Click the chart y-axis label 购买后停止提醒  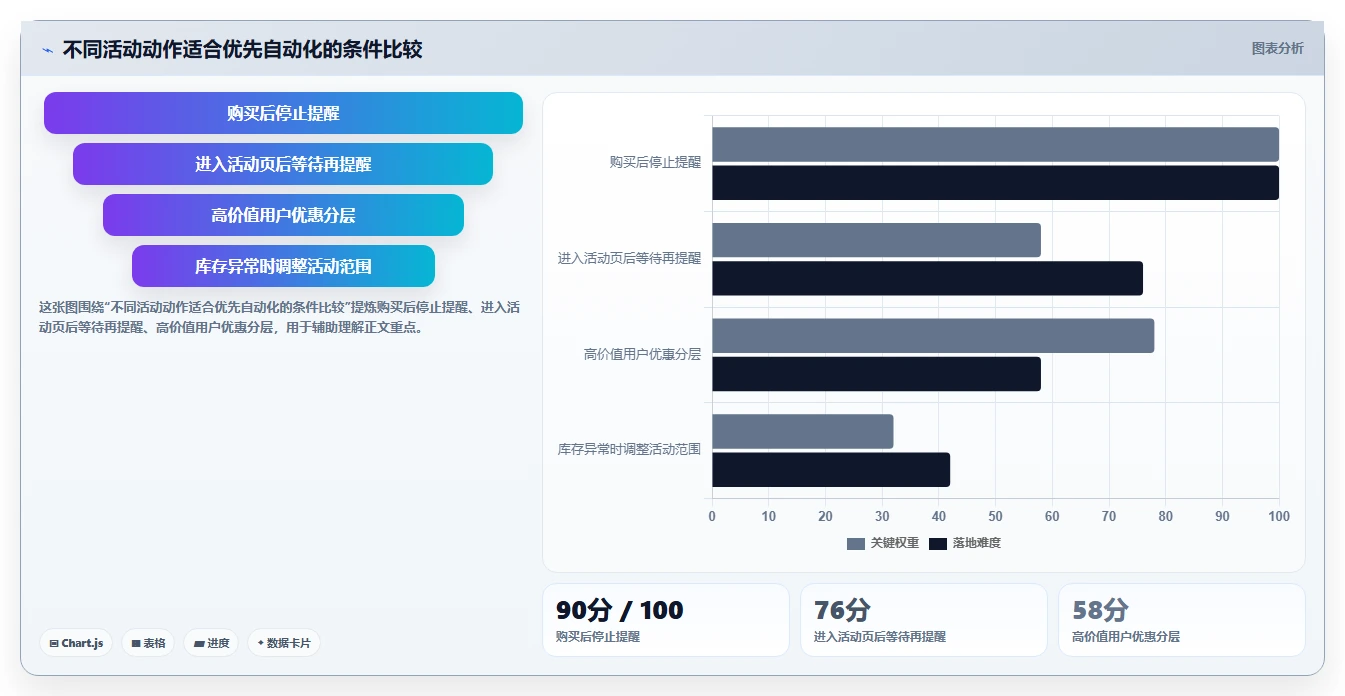coord(655,162)
